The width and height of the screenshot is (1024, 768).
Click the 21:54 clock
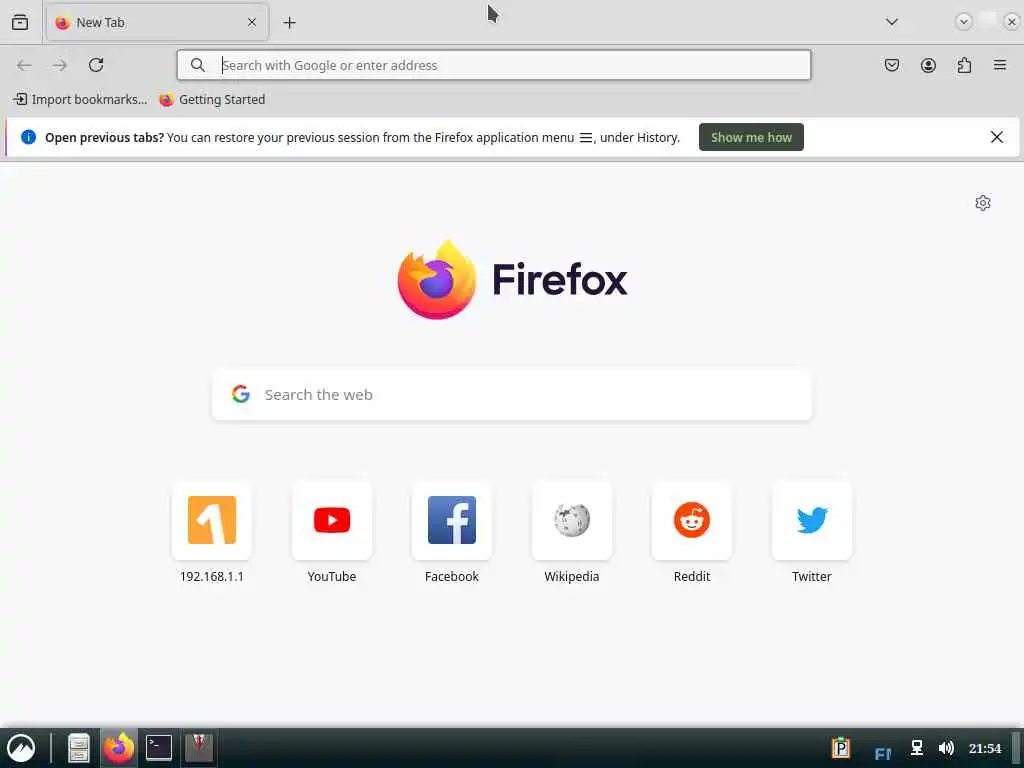[x=985, y=748]
